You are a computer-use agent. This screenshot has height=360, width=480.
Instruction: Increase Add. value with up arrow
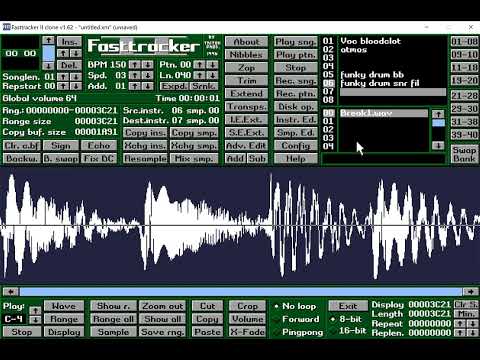134,86
